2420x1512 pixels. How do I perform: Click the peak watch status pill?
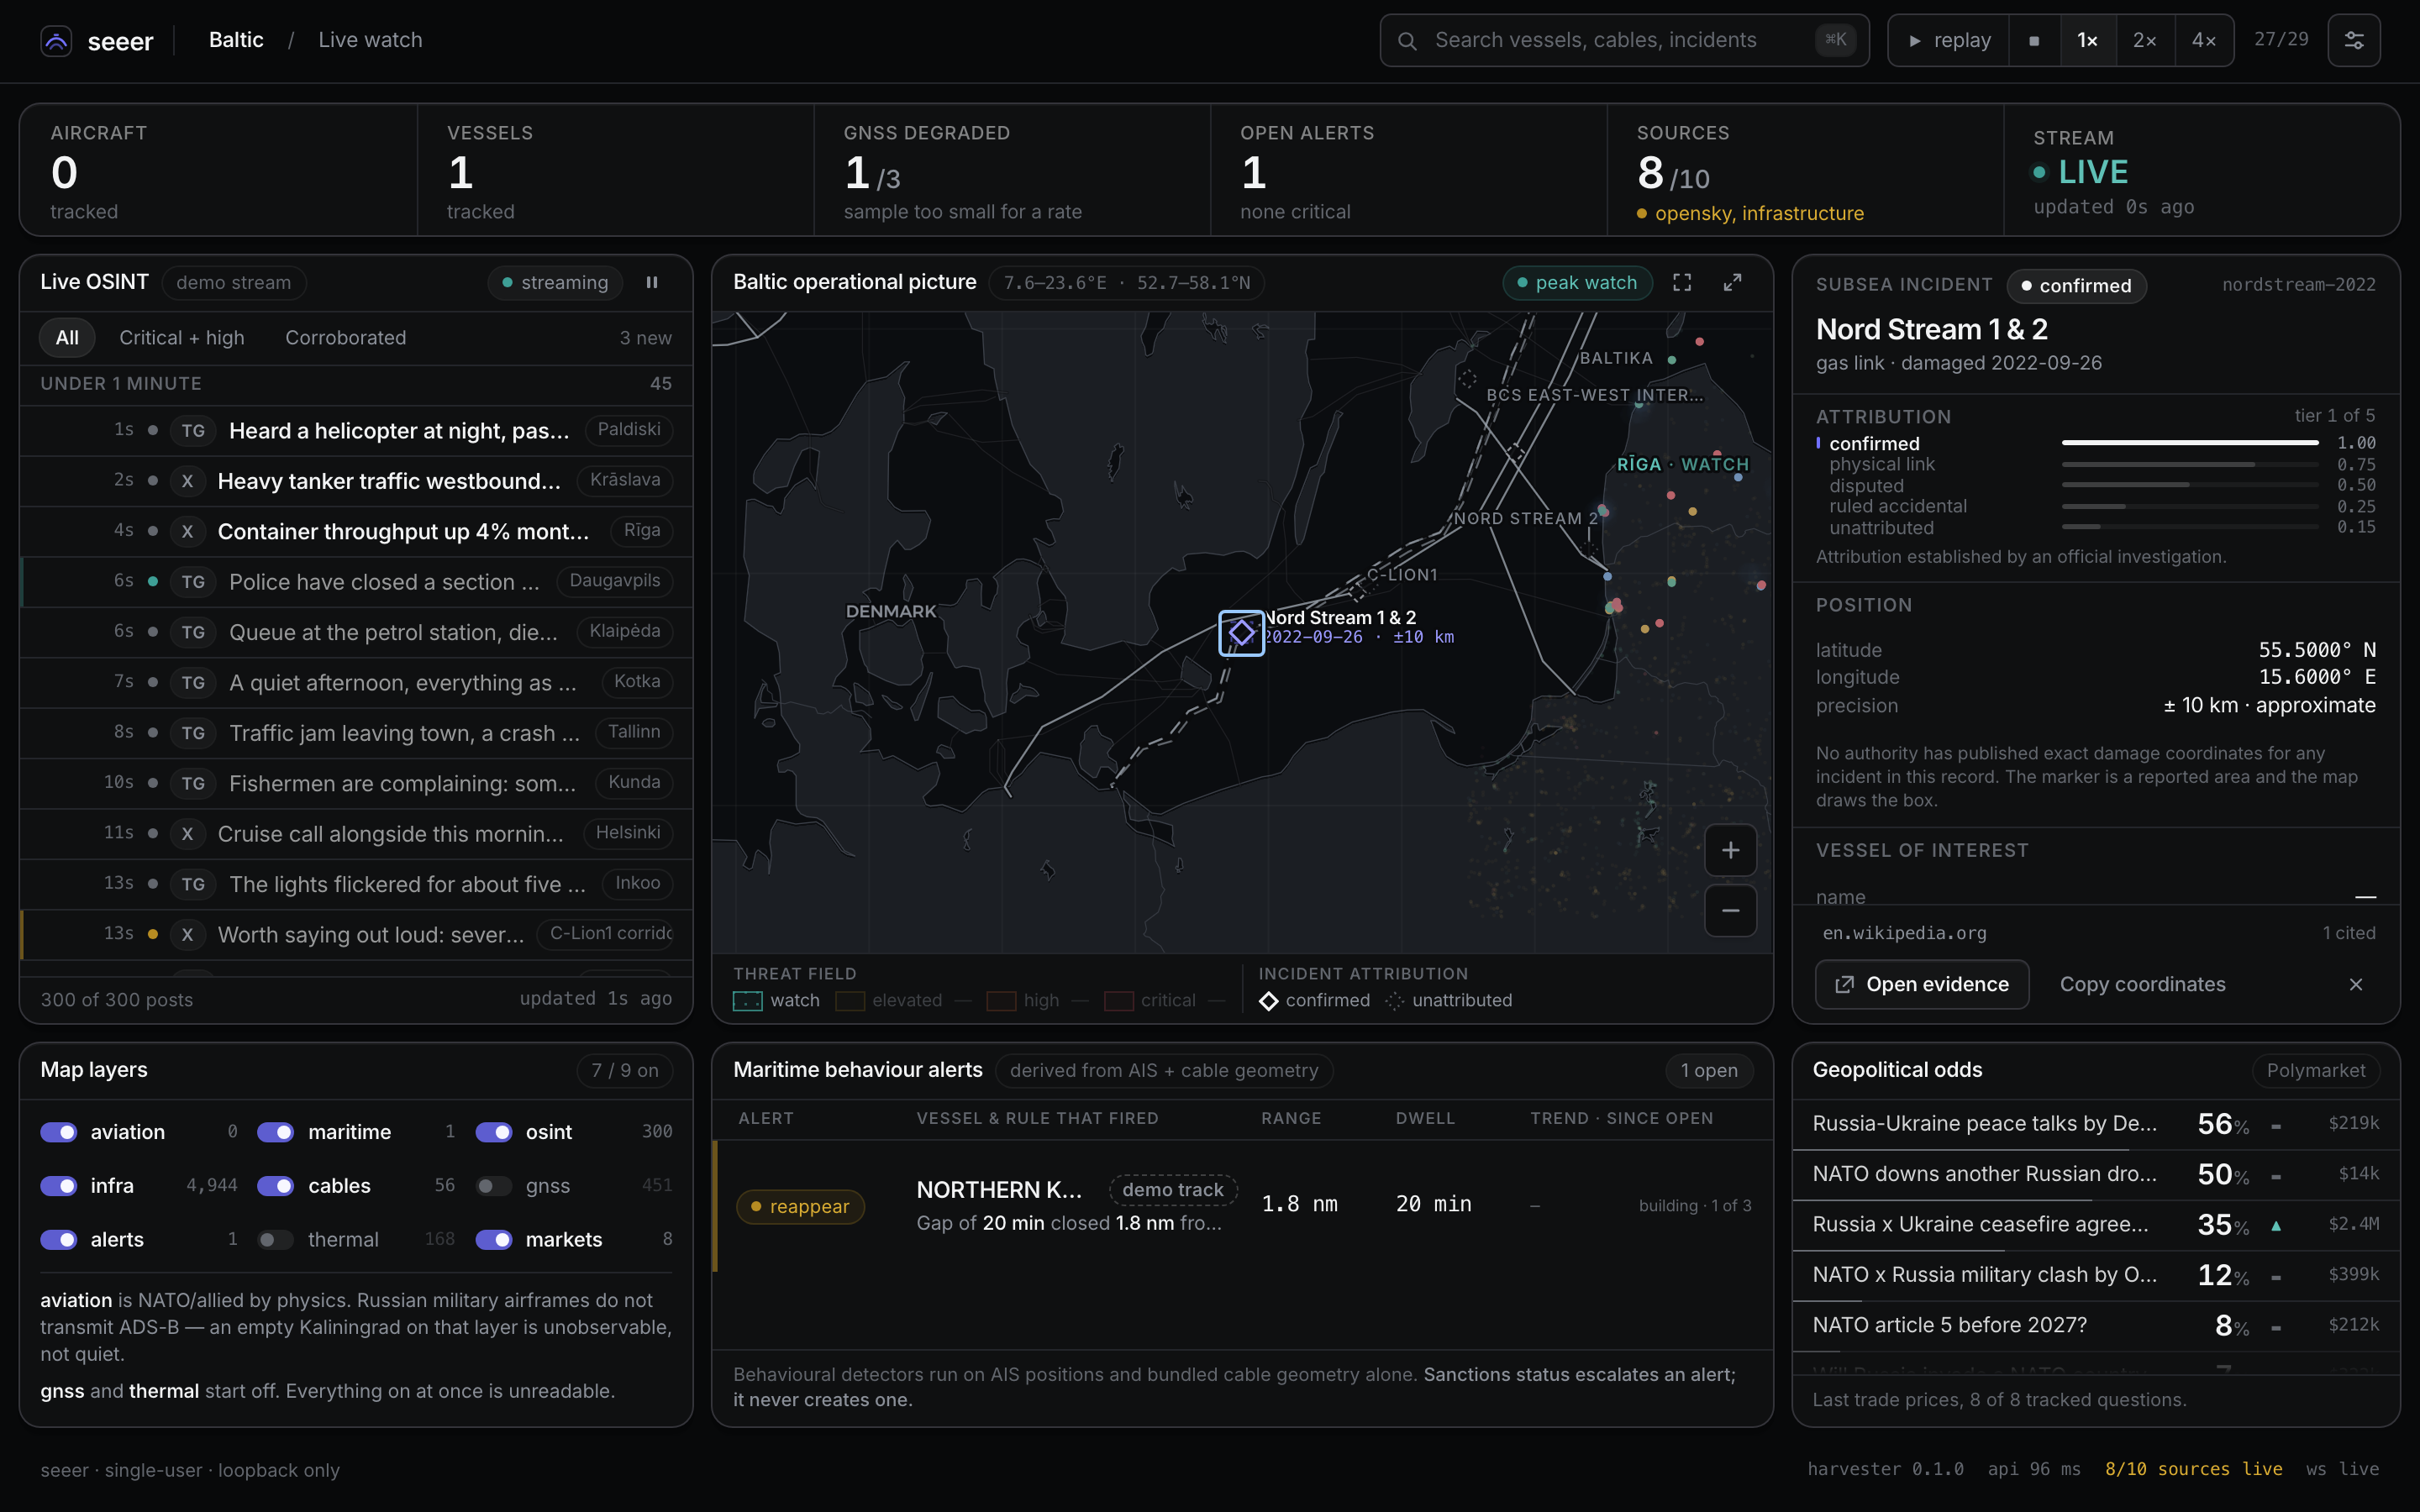1577,283
